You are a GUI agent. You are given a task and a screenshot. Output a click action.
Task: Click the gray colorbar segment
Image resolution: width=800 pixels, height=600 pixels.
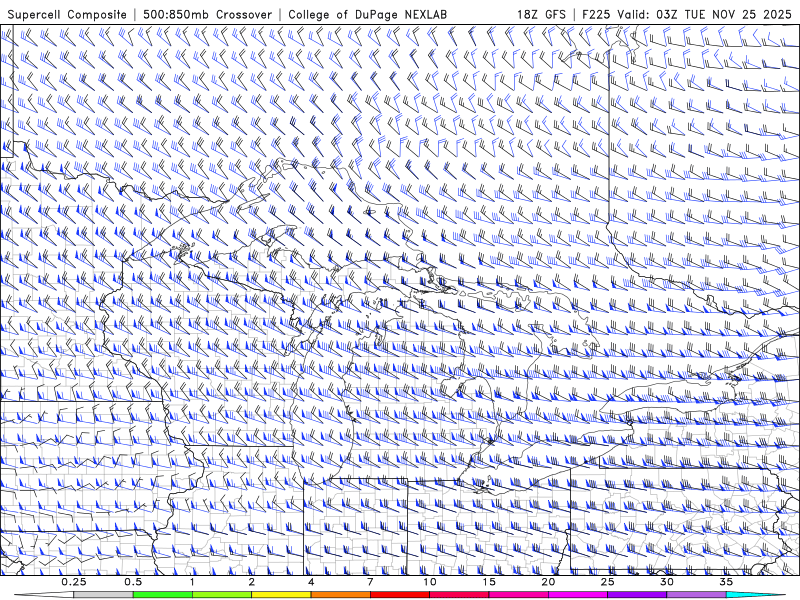104,595
